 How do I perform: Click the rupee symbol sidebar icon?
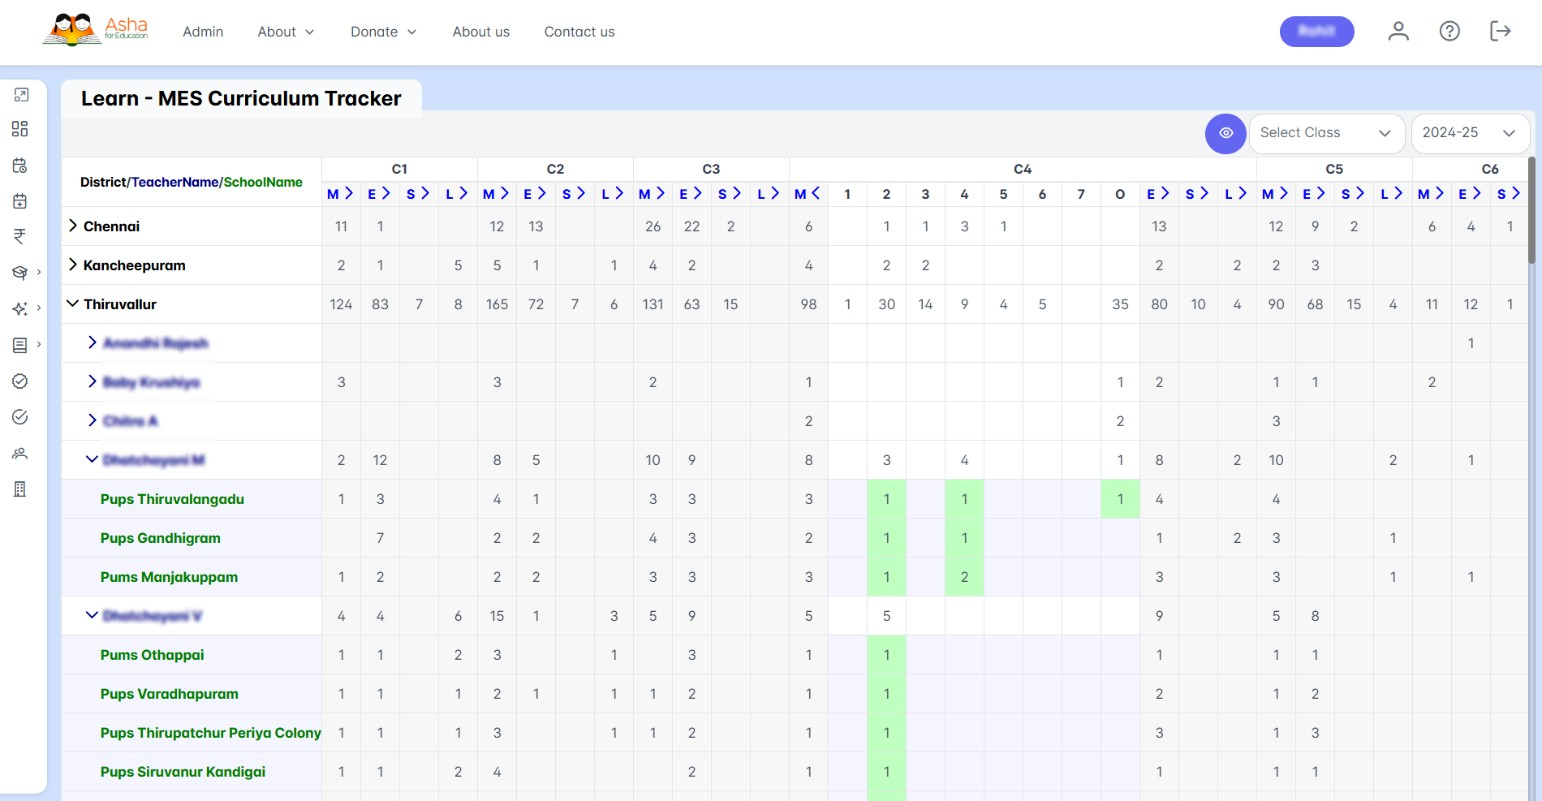(20, 237)
